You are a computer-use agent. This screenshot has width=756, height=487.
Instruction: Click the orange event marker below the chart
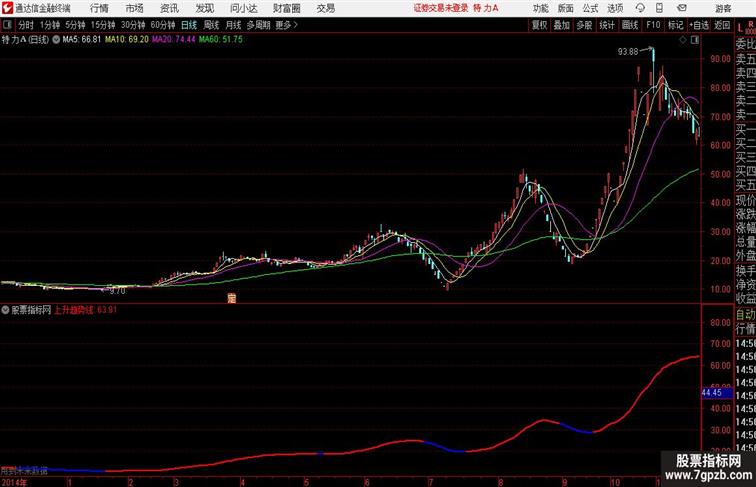[x=232, y=298]
